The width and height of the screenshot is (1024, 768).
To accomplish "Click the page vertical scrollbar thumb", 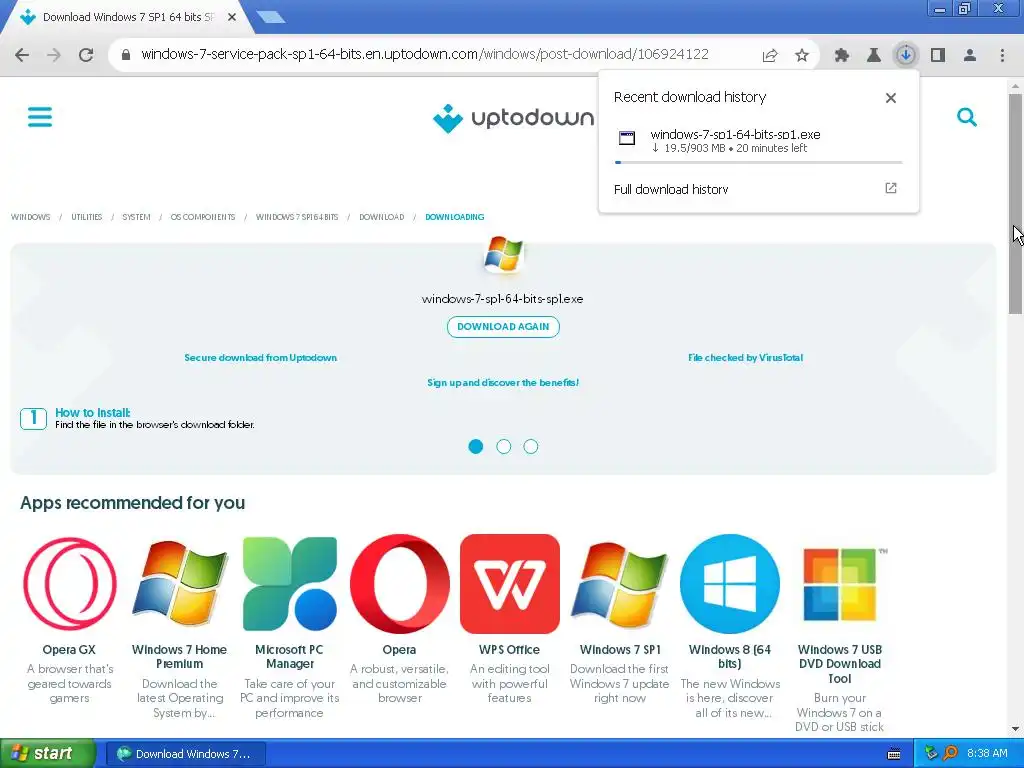I will [1016, 203].
